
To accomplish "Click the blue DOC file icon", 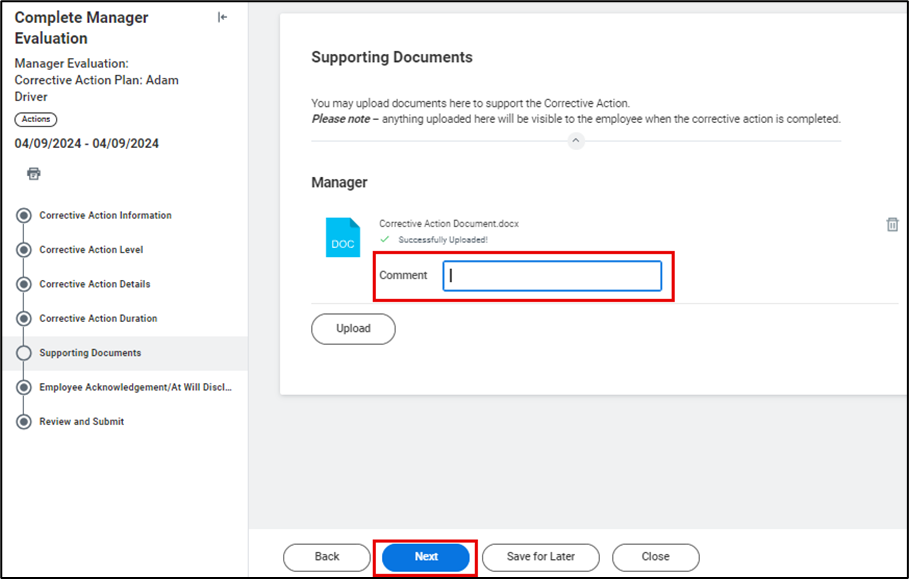I will coord(343,238).
